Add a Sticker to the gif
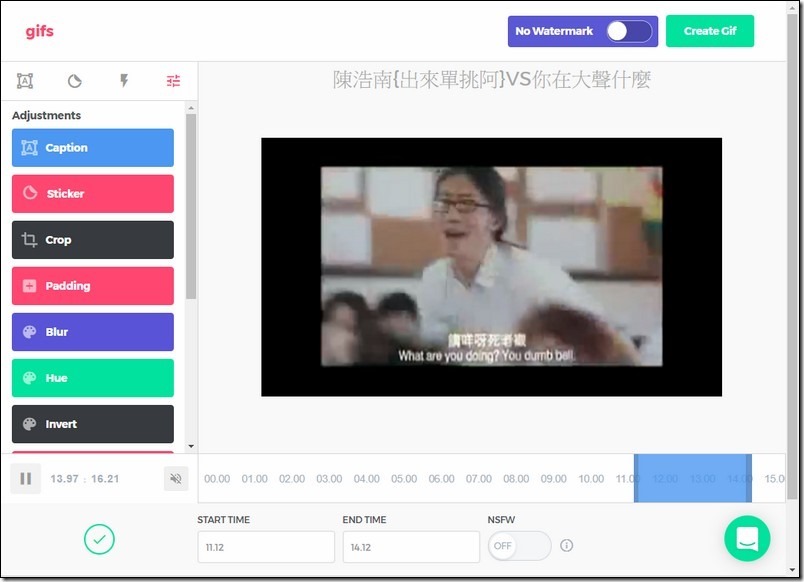Image resolution: width=804 pixels, height=582 pixels. (93, 194)
